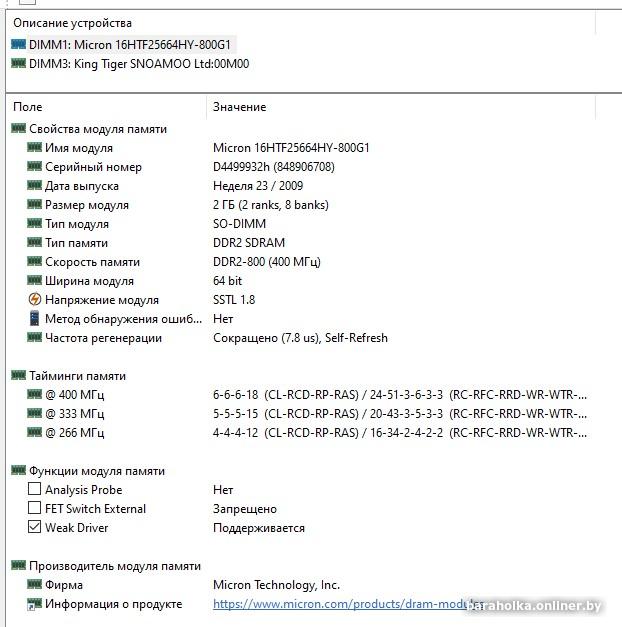Click value Нет for Analysis Probe
The image size is (622, 627).
(x=223, y=490)
